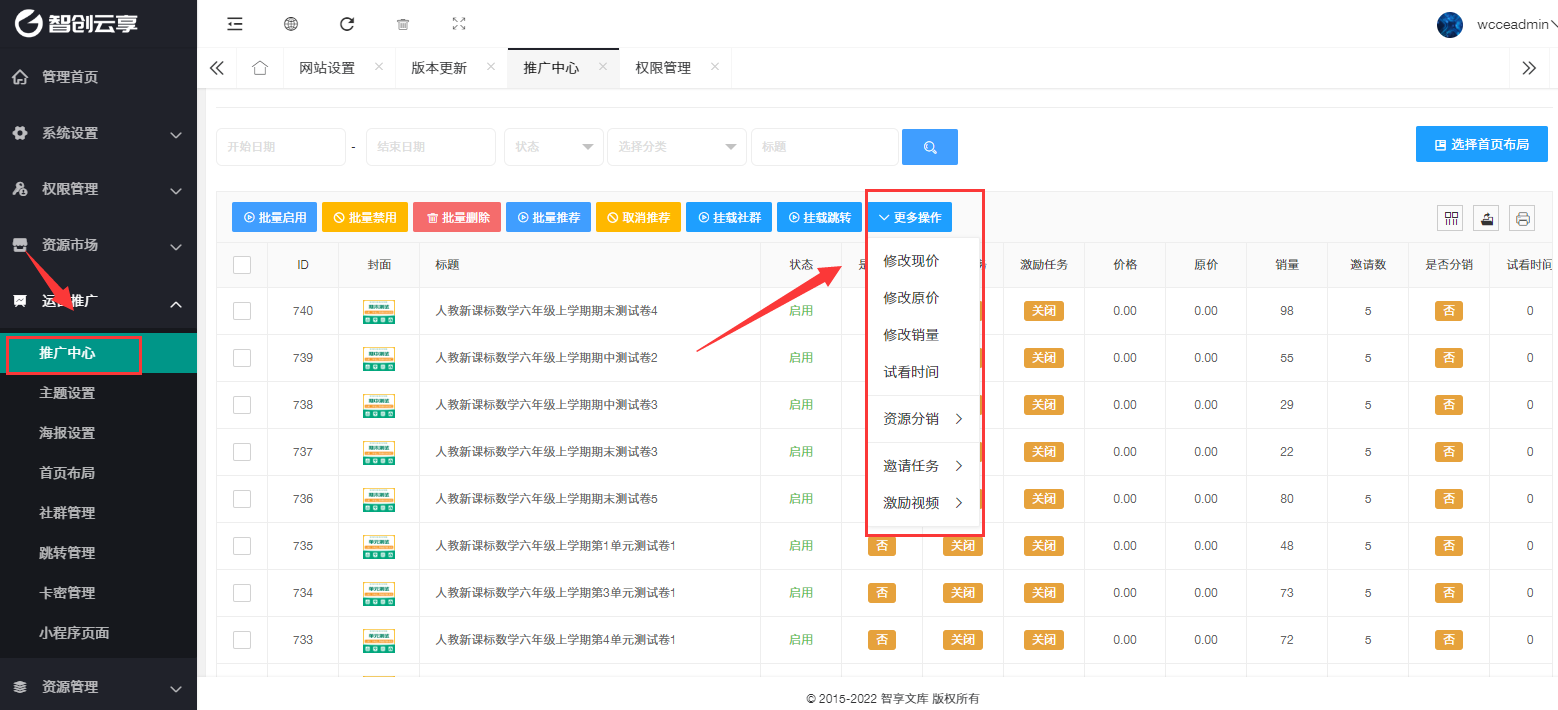Image resolution: width=1558 pixels, height=710 pixels.
Task: Click the 批量启用 button
Action: coord(274,217)
